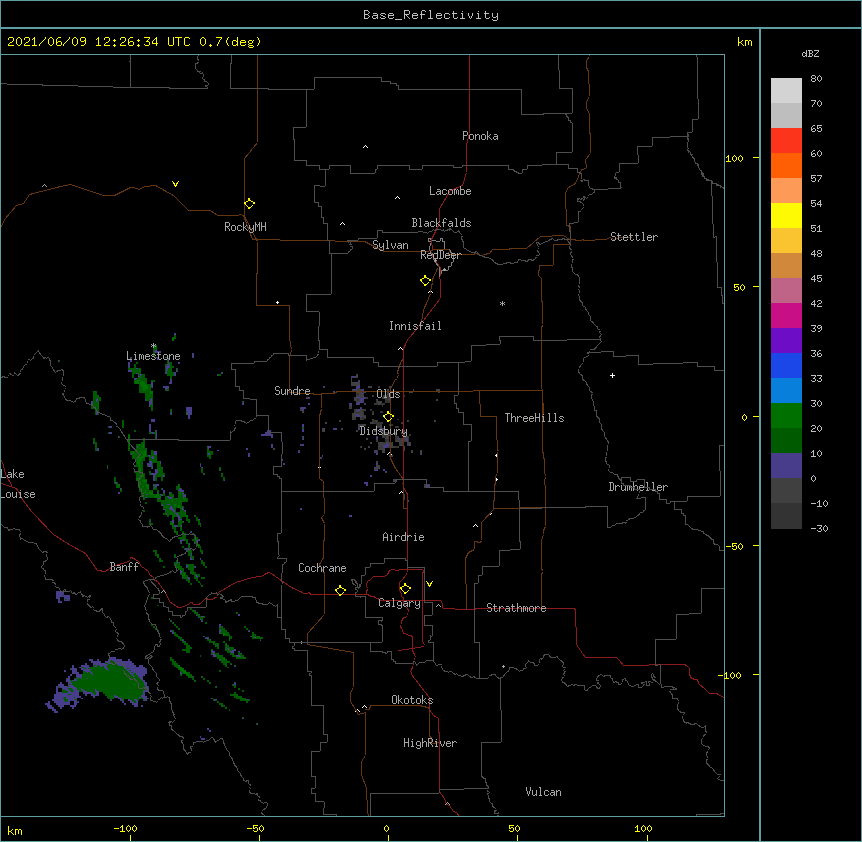Screen dimensions: 862x842
Task: Select the yellow diamond marker between Olds and Didsbury
Action: (388, 417)
